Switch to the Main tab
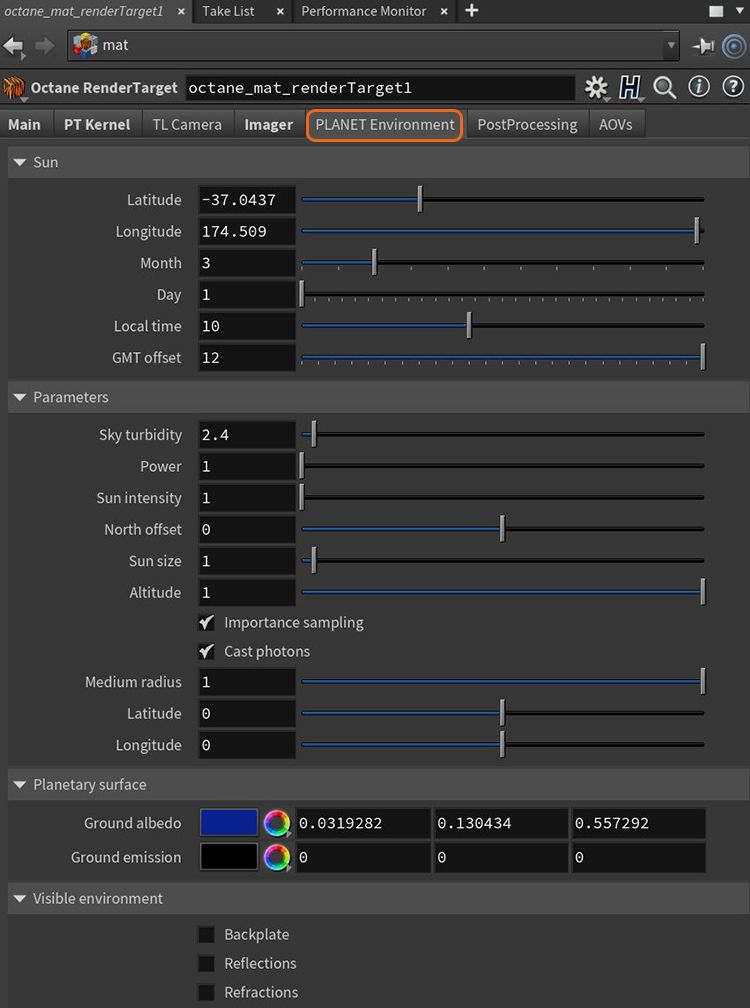 coord(24,125)
